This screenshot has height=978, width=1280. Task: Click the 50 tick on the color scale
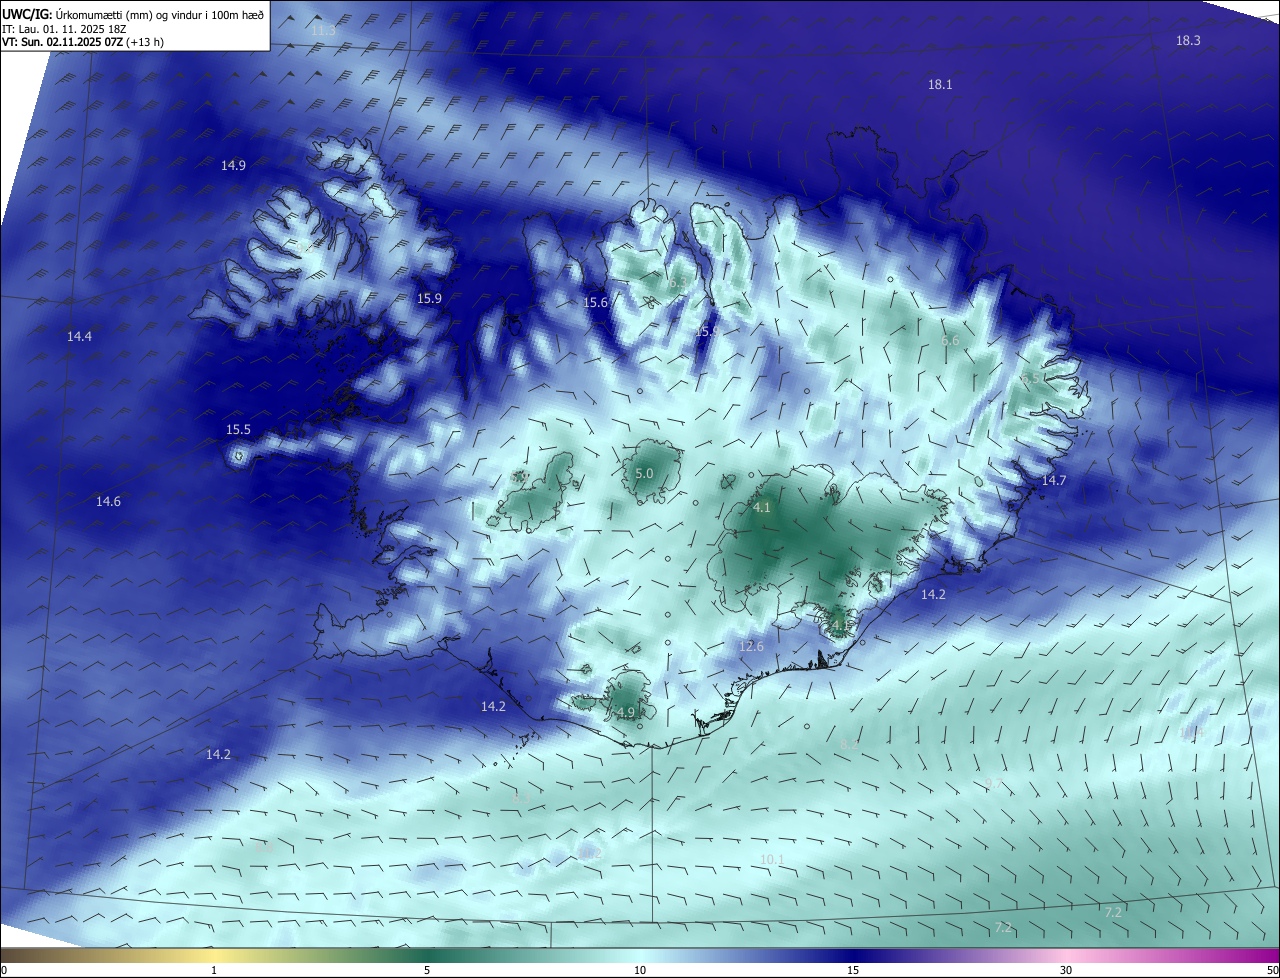(1272, 970)
